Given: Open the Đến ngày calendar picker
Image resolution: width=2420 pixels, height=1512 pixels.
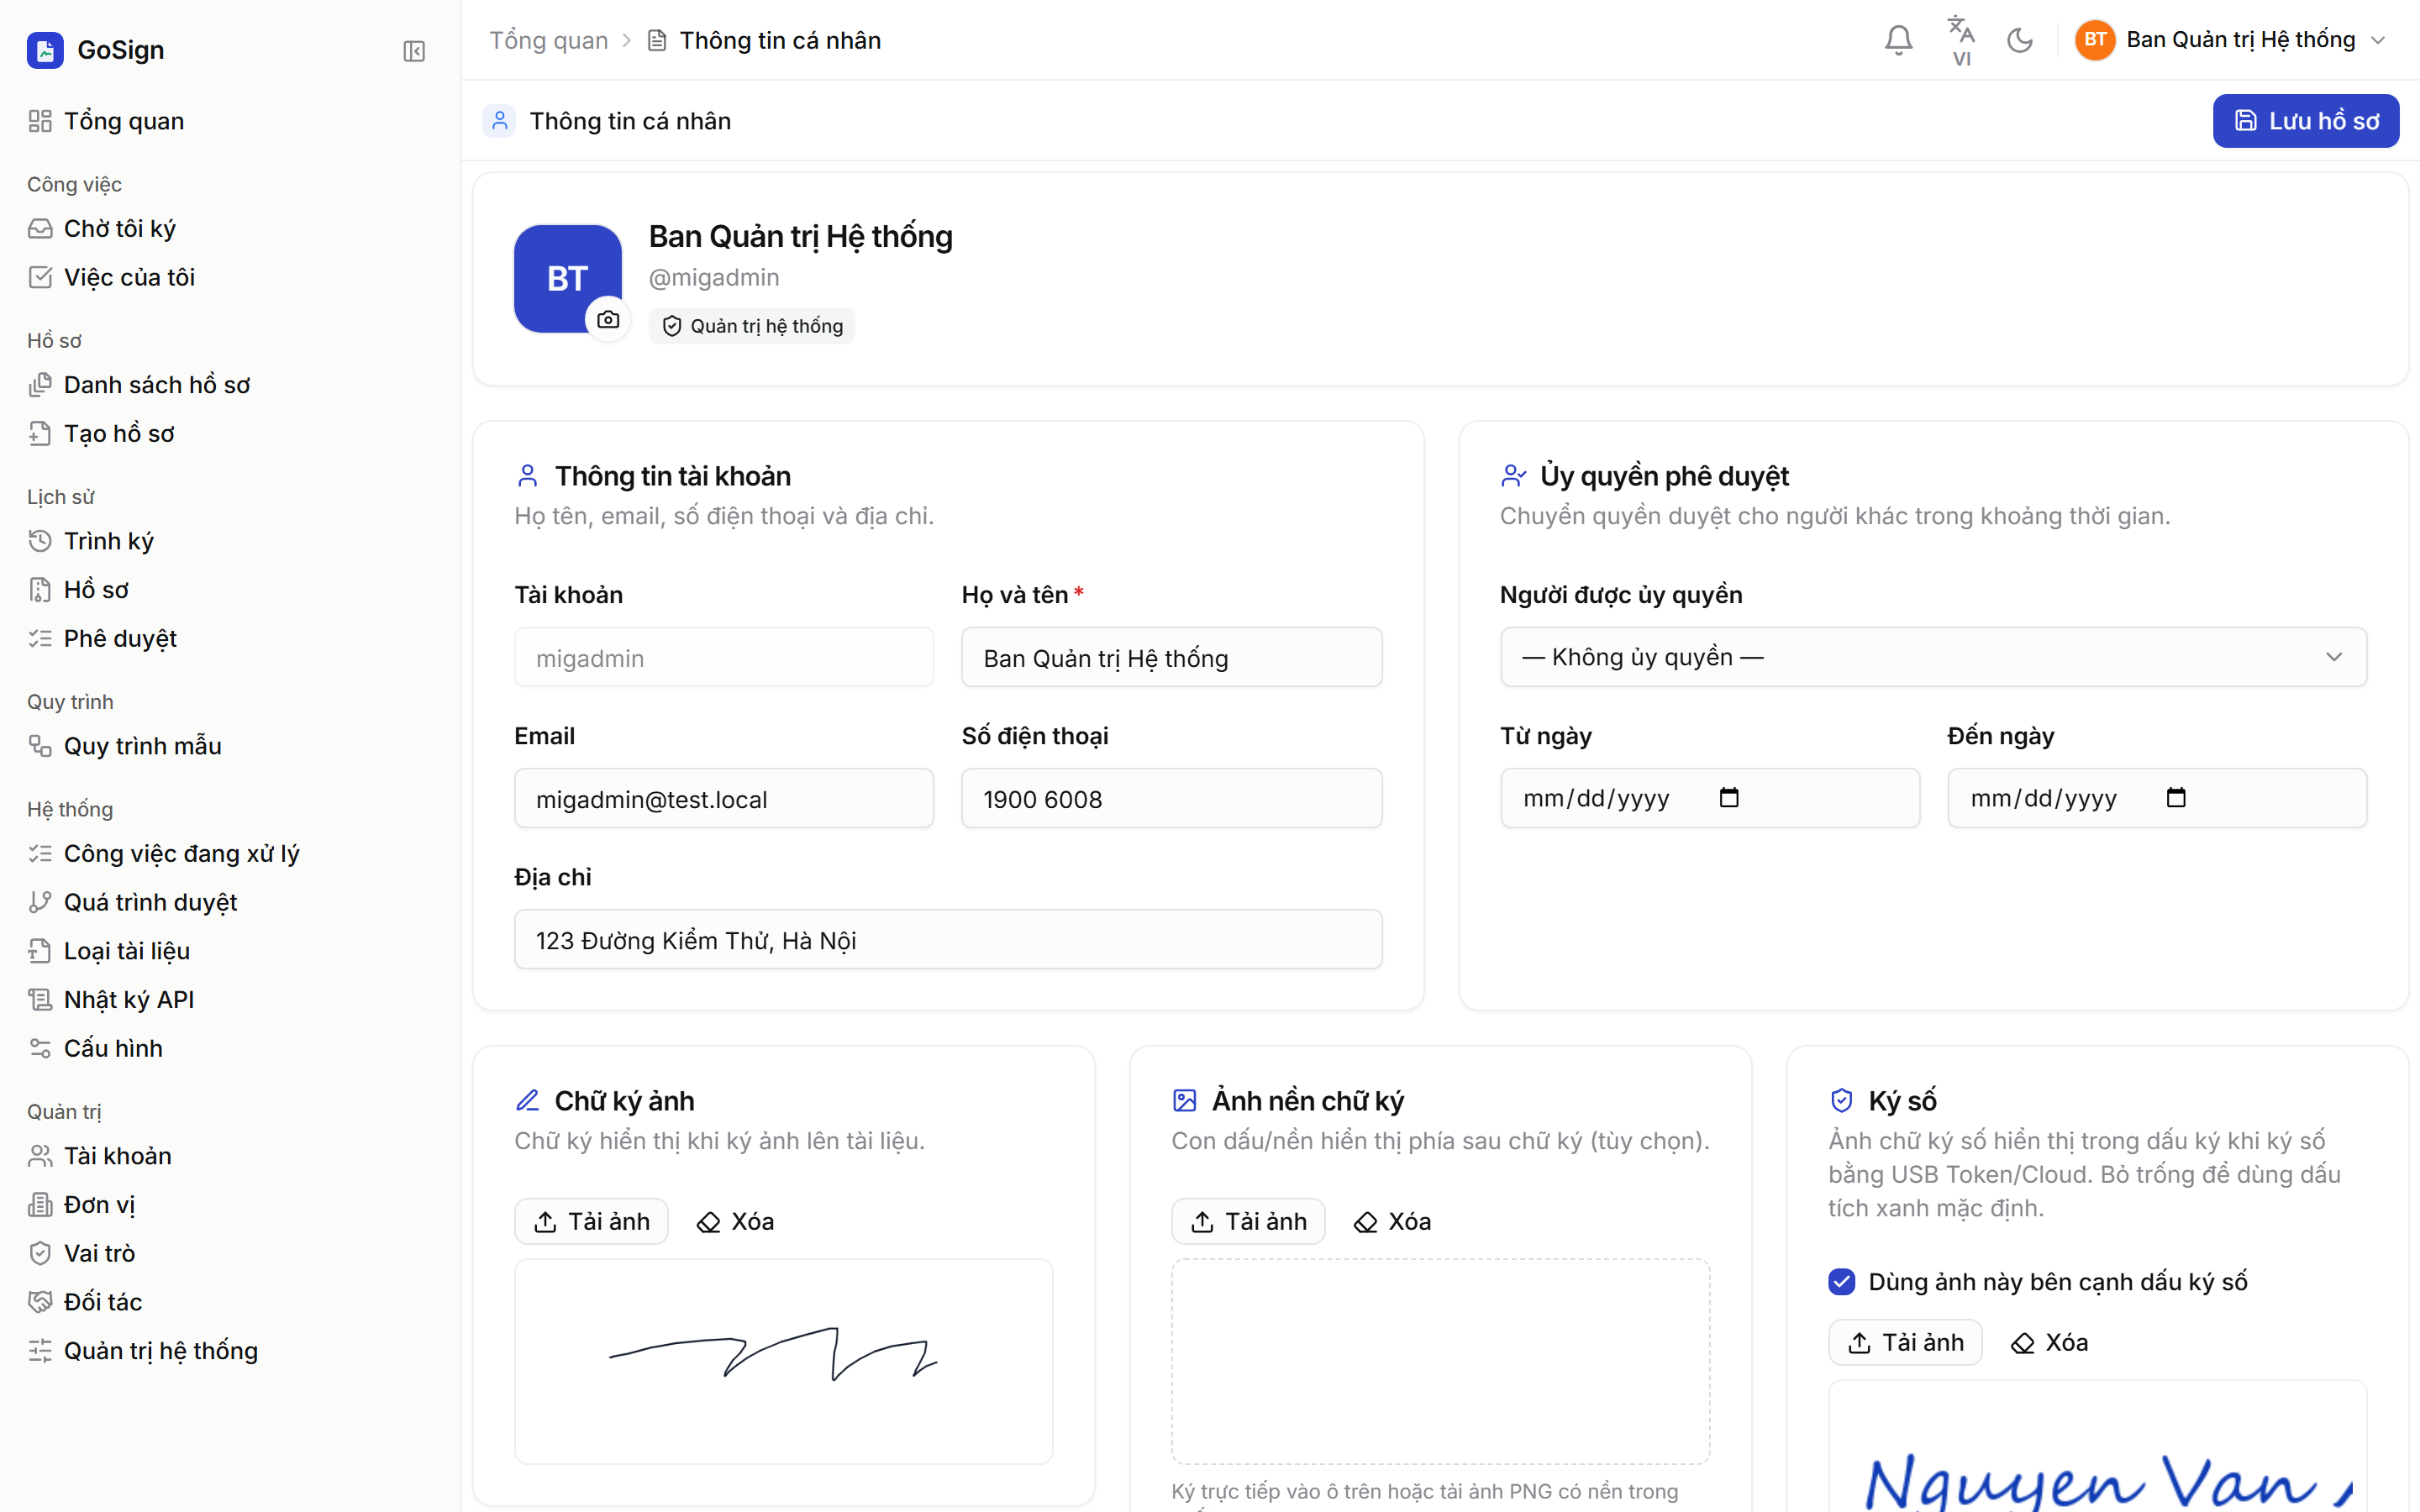Looking at the screenshot, I should 2176,797.
